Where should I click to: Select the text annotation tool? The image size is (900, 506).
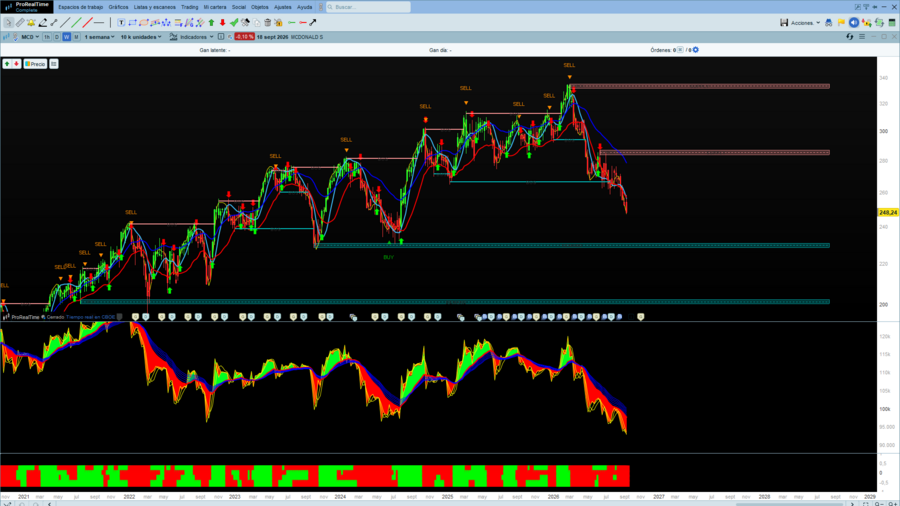[x=121, y=23]
